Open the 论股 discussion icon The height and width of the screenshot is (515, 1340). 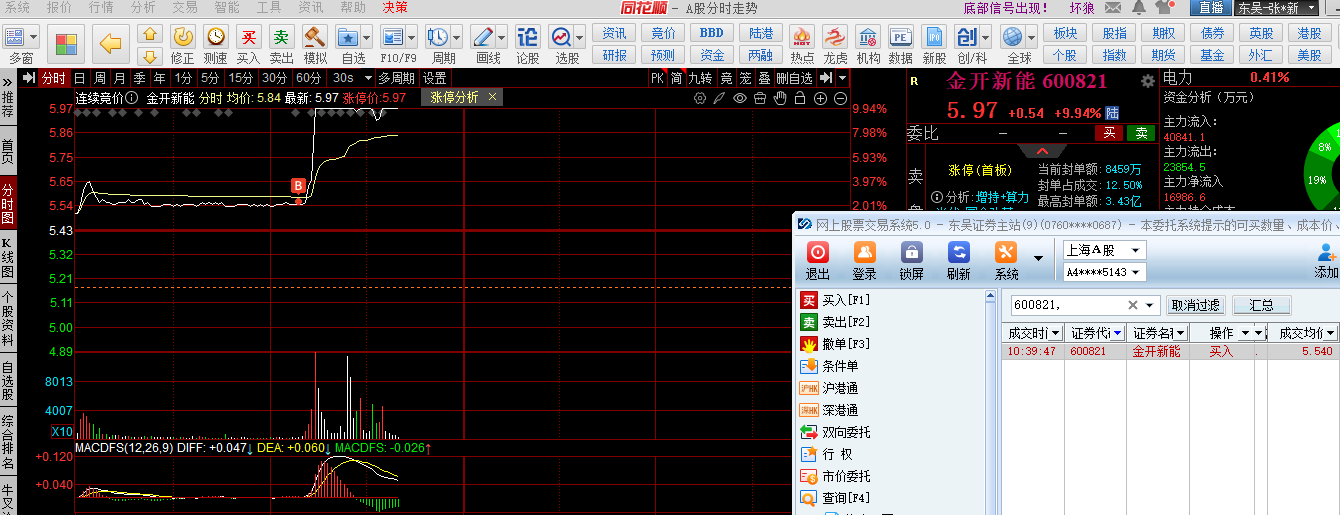(528, 37)
